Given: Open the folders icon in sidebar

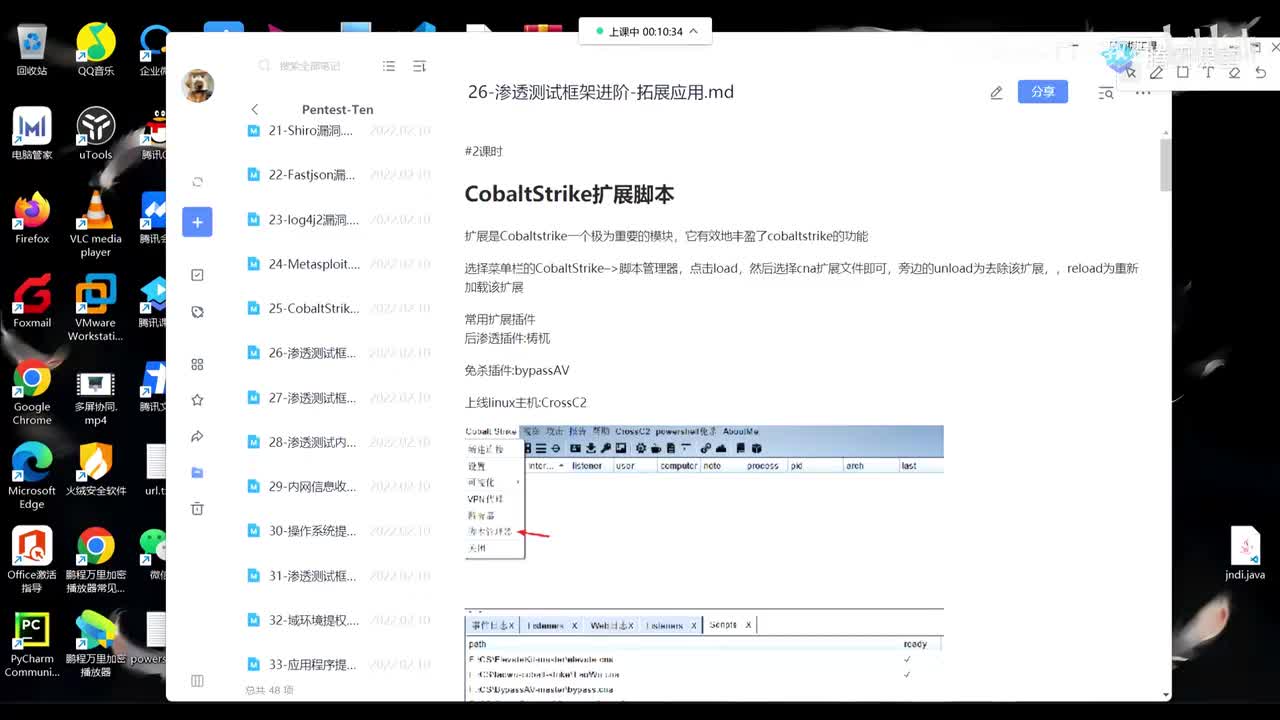Looking at the screenshot, I should tap(197, 472).
